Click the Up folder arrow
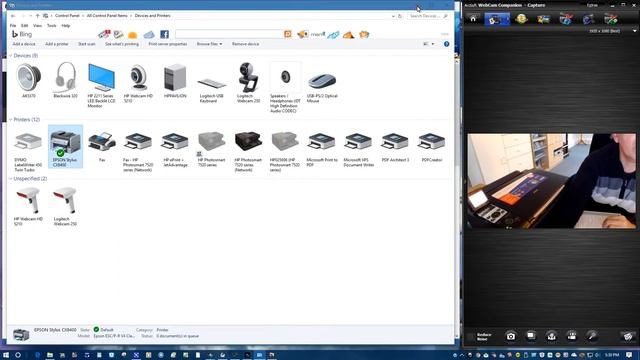The width and height of the screenshot is (640, 360). tap(37, 16)
